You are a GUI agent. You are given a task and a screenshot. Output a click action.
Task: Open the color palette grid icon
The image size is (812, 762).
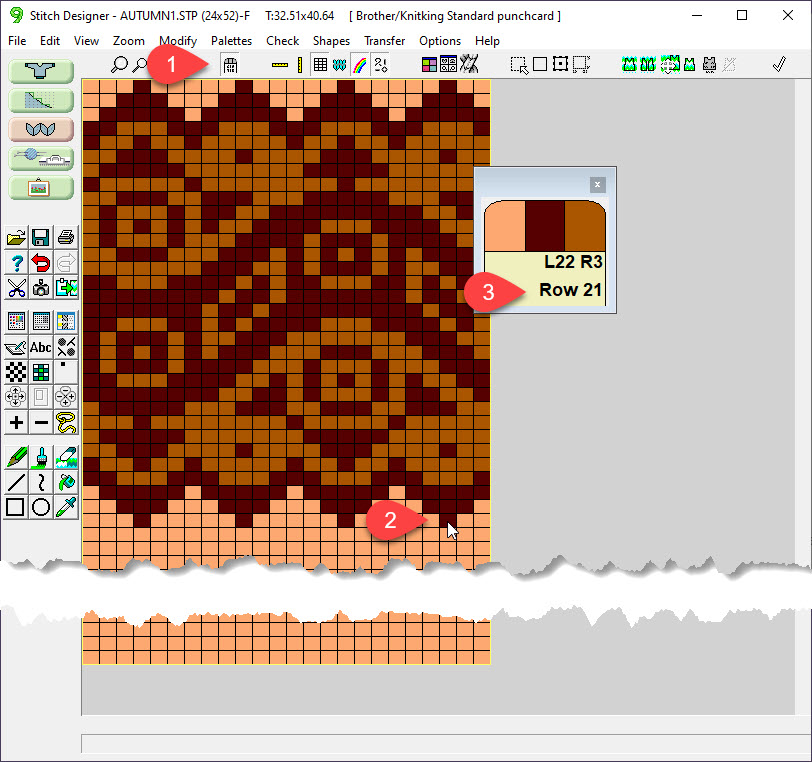point(16,322)
